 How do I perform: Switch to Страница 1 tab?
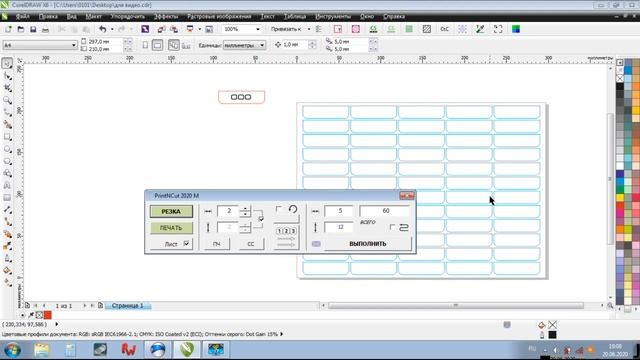click(x=128, y=306)
